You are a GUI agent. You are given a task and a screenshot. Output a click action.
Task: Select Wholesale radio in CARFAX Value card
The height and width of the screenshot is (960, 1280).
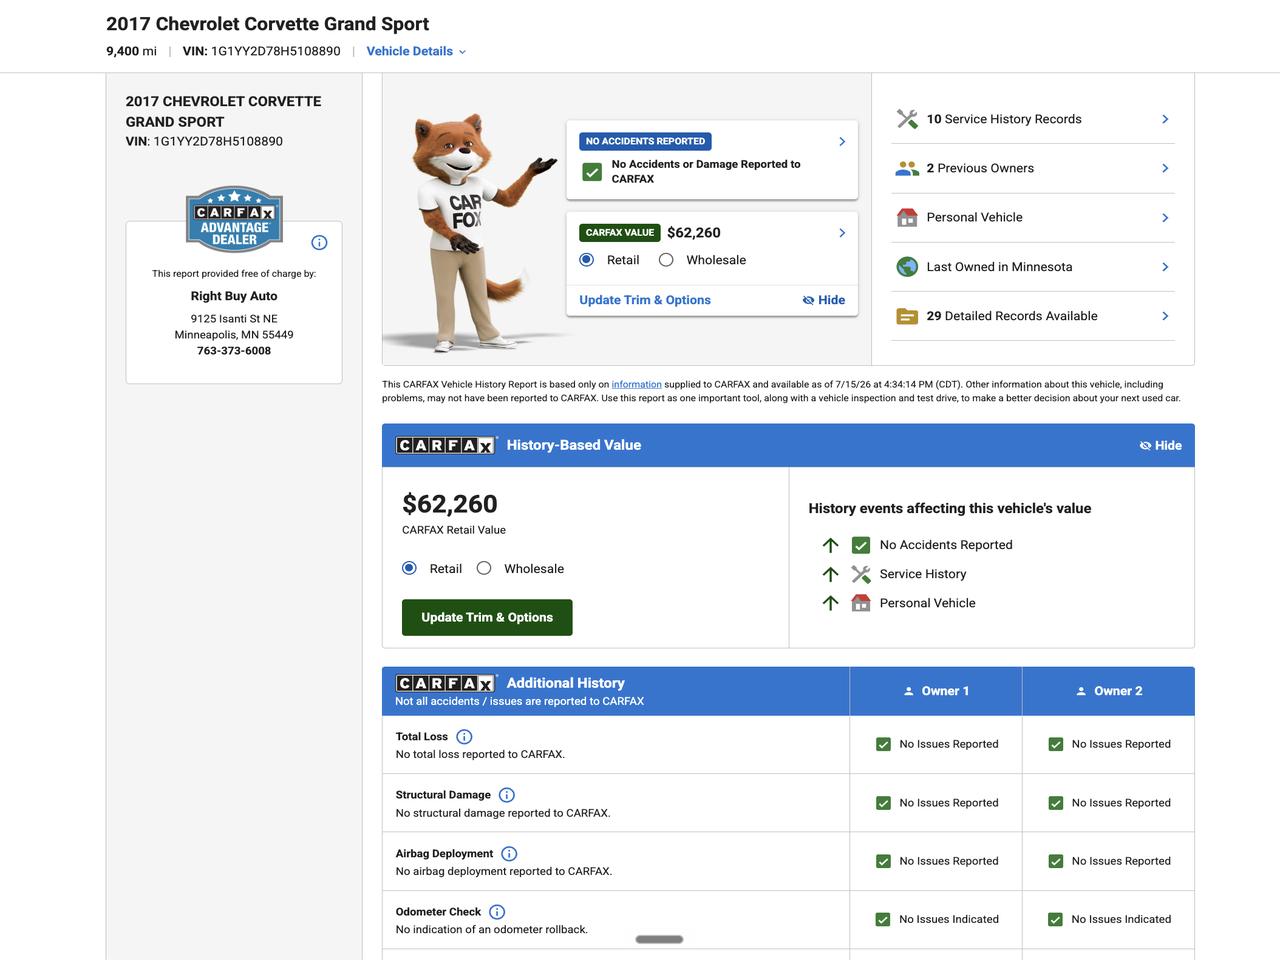click(x=666, y=260)
